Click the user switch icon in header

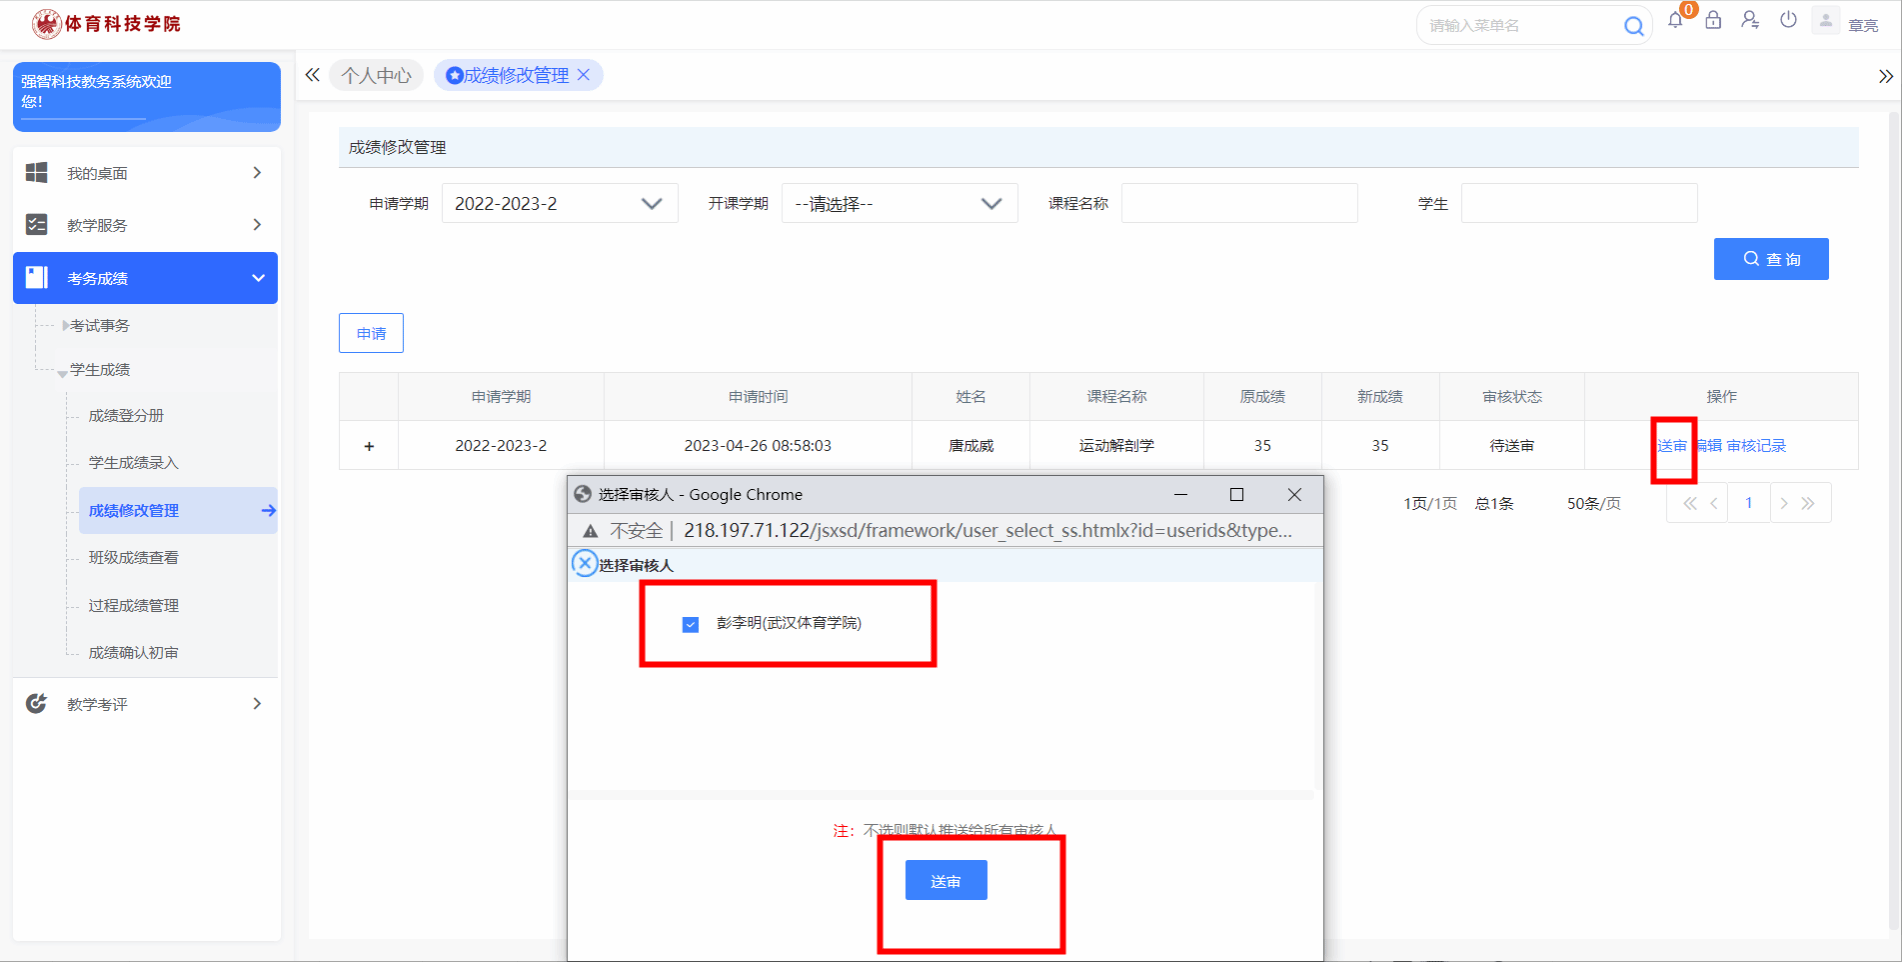click(x=1750, y=21)
